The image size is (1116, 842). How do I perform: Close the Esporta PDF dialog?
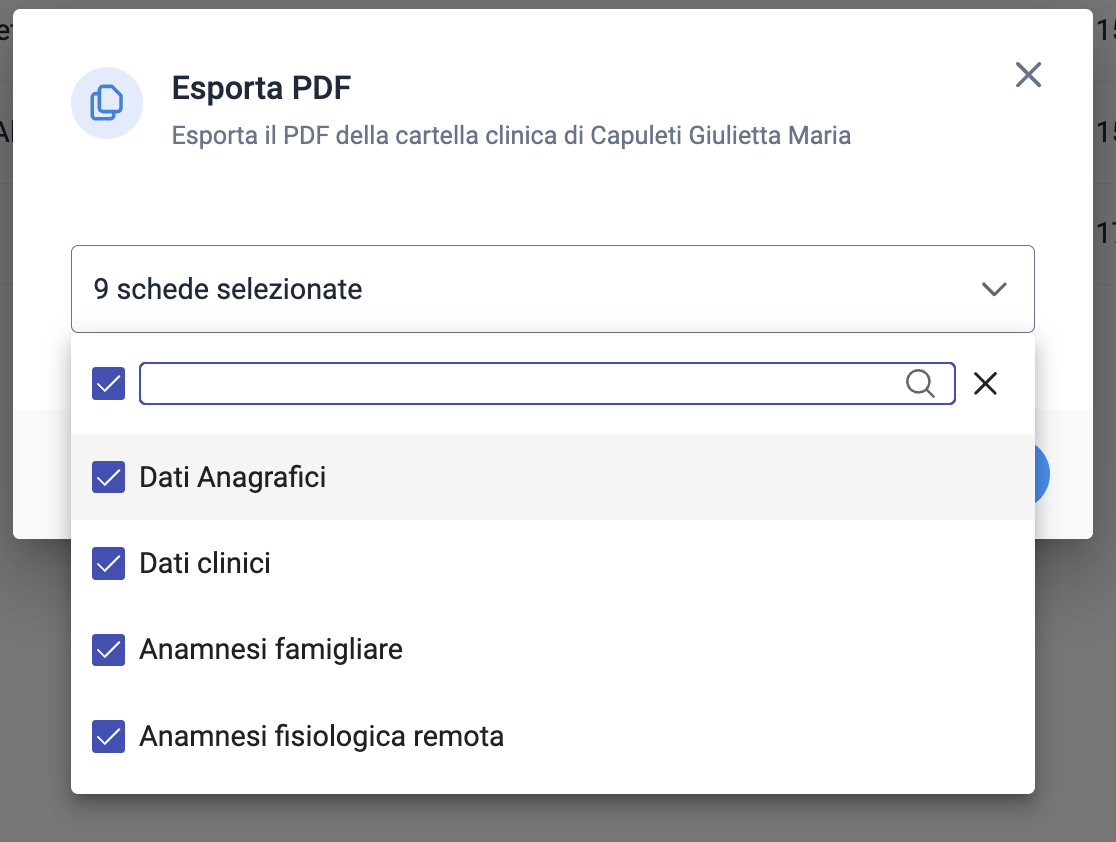(x=1028, y=75)
